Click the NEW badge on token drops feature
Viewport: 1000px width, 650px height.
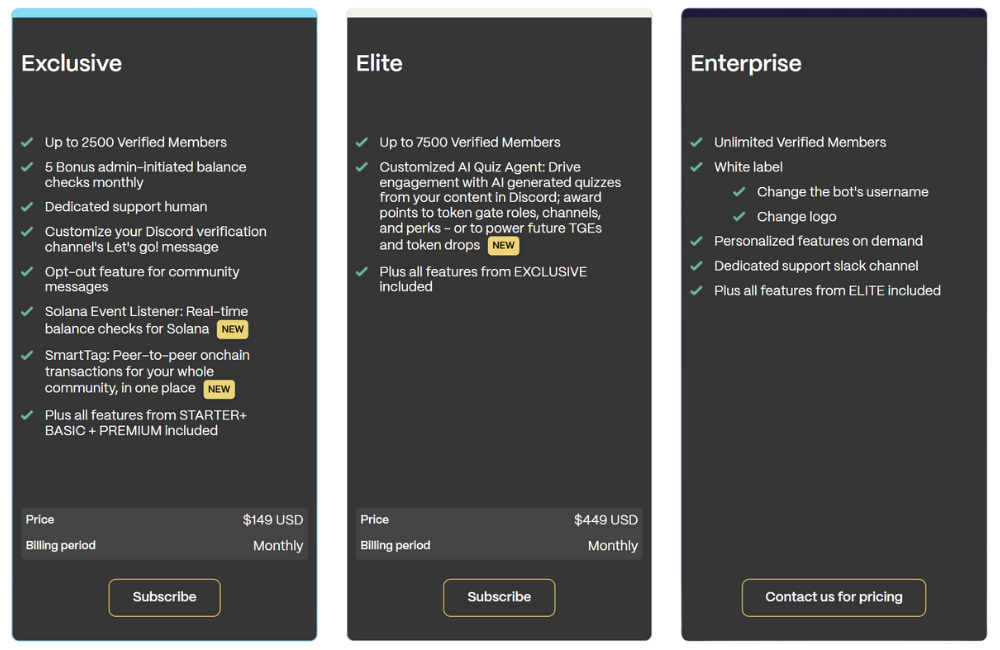503,245
